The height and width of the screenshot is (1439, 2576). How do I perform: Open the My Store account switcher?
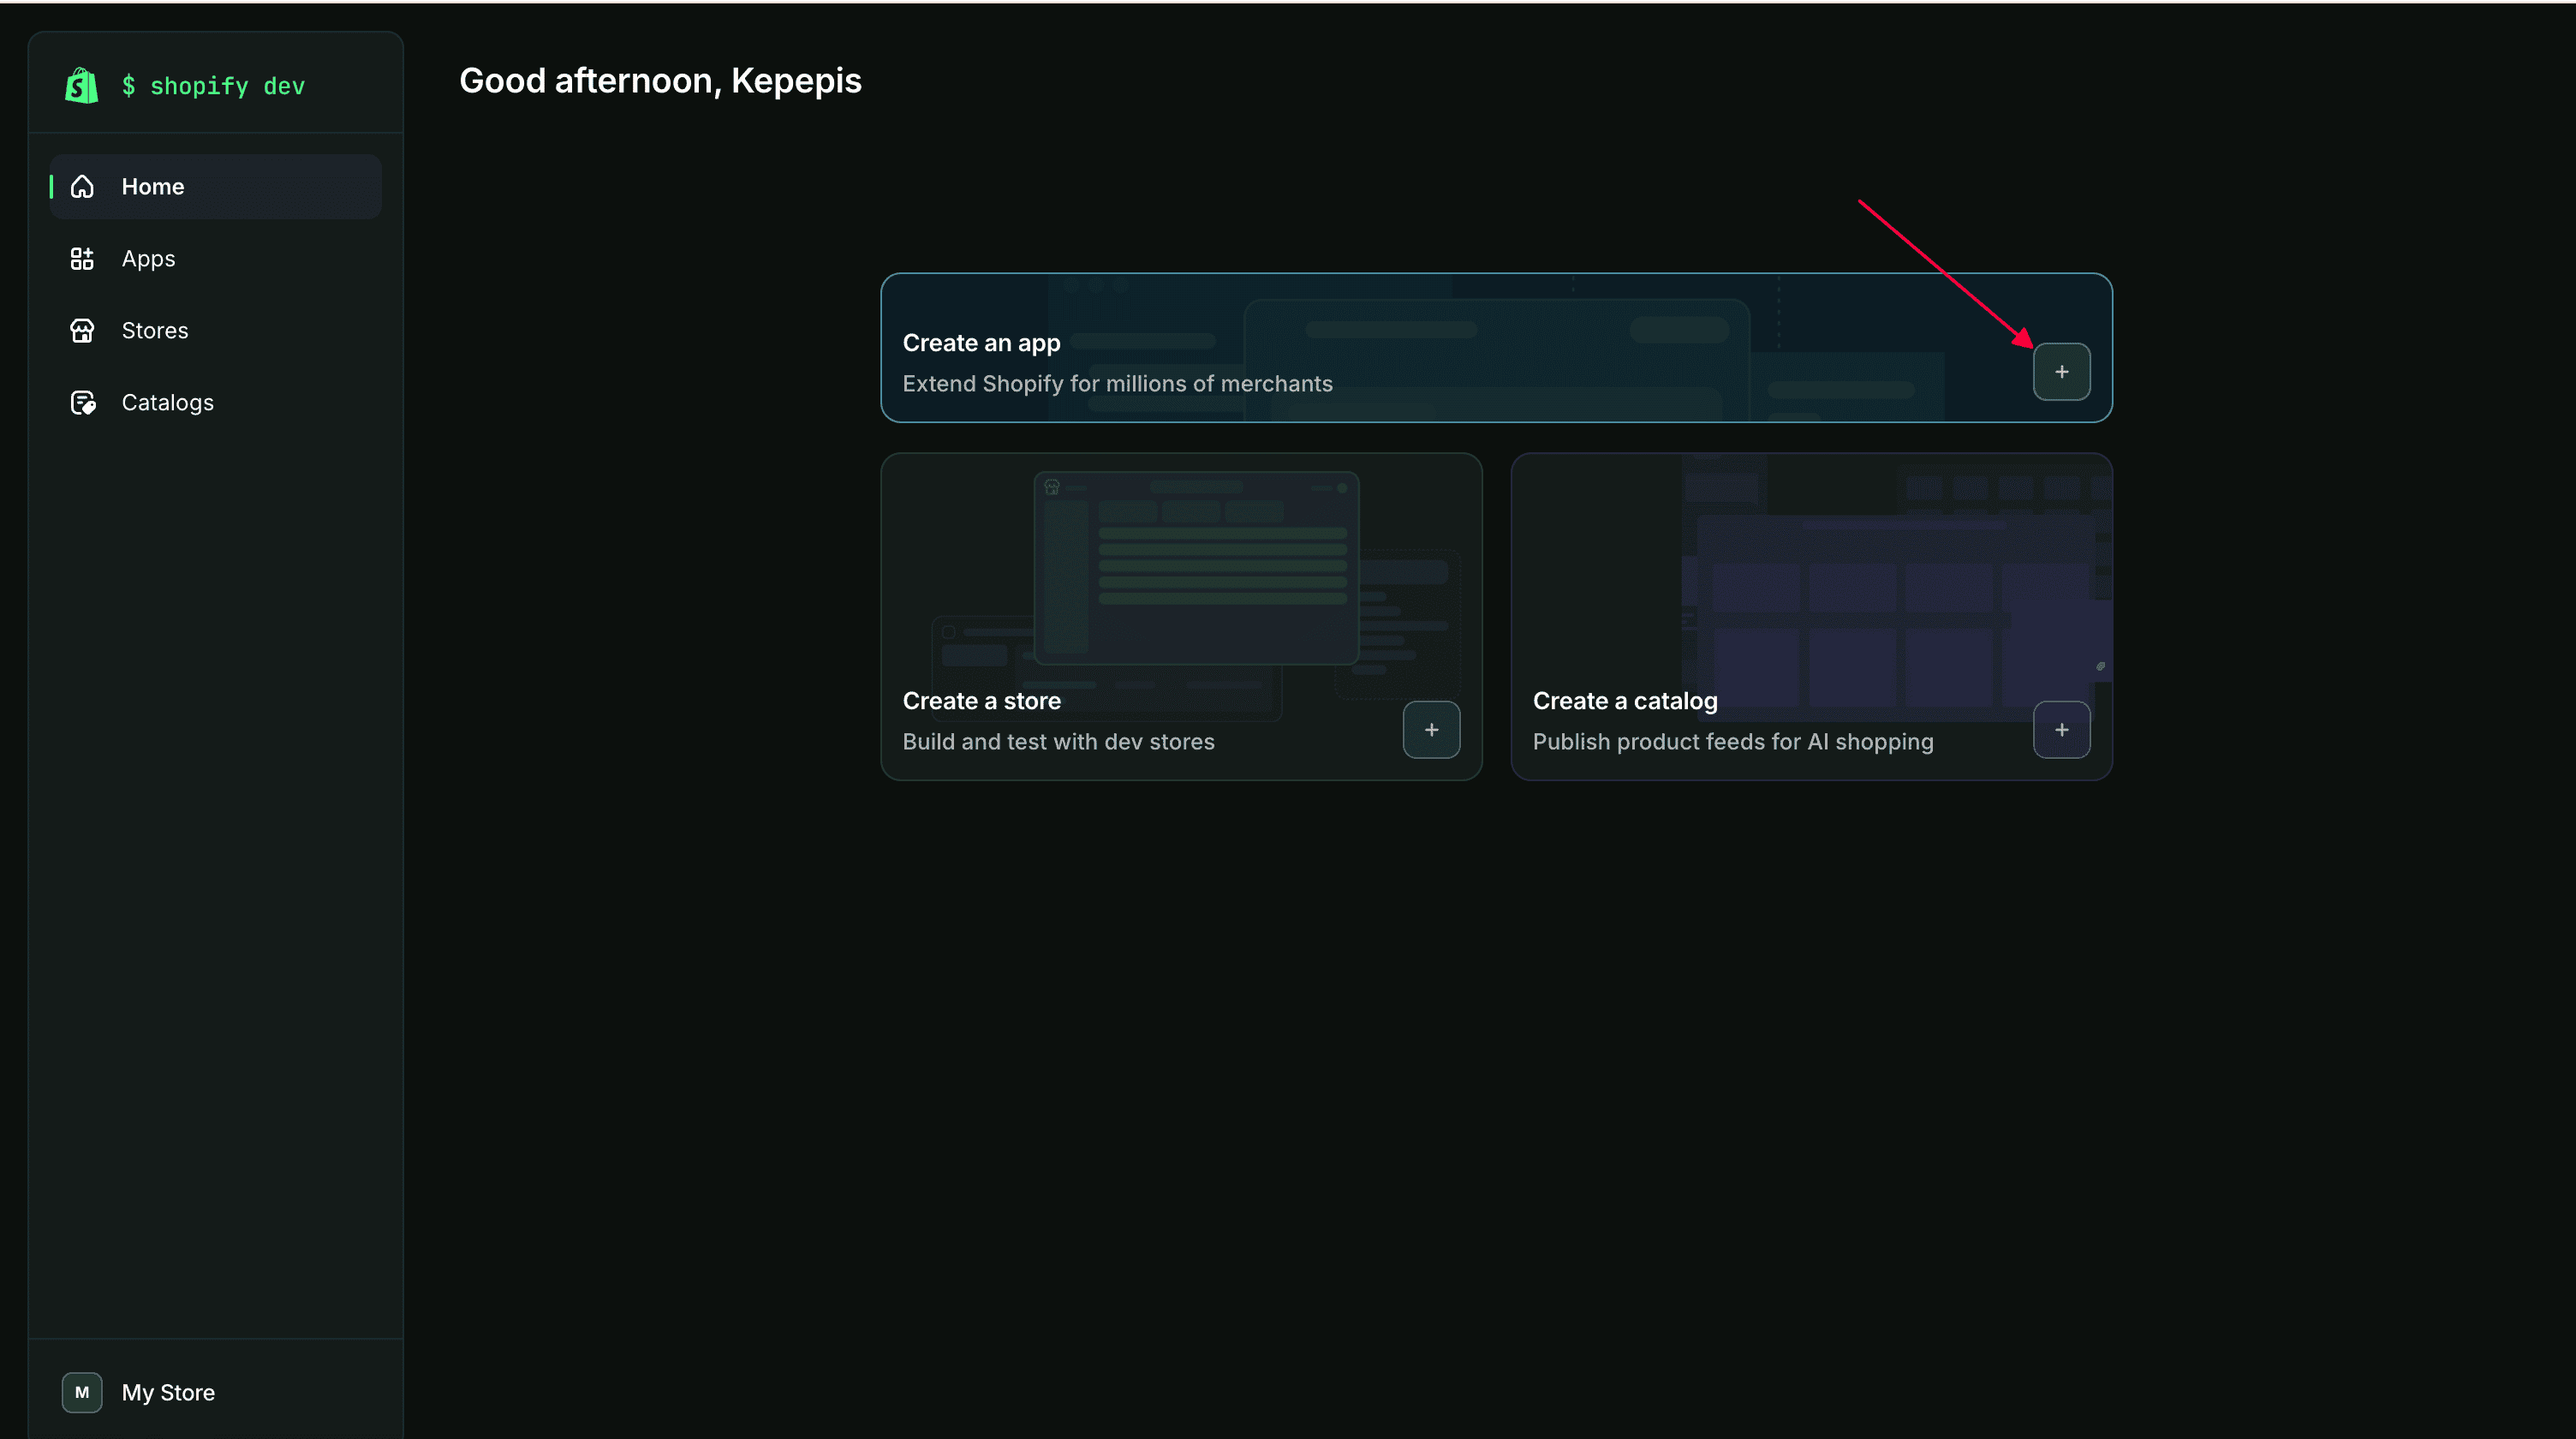coord(216,1392)
